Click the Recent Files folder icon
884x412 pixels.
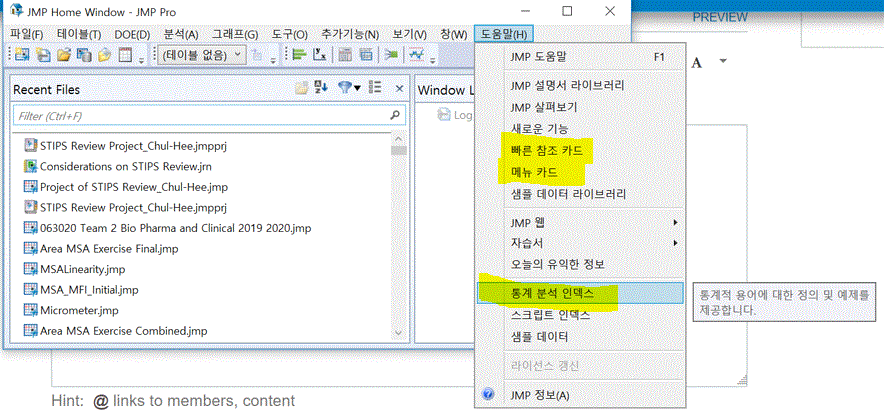[x=303, y=88]
